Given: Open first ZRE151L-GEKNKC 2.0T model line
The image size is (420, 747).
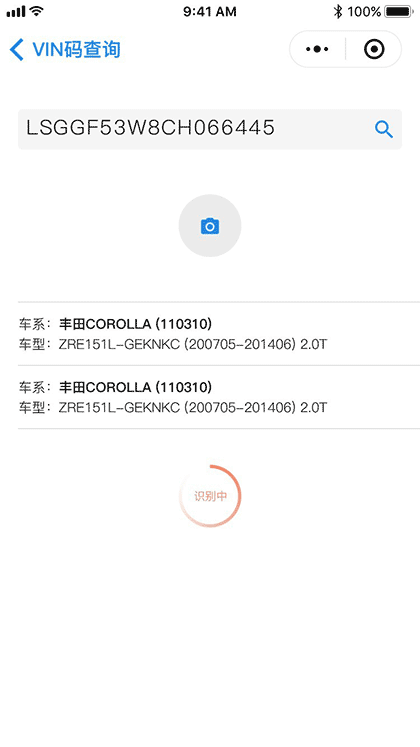Looking at the screenshot, I should pyautogui.click(x=193, y=344).
